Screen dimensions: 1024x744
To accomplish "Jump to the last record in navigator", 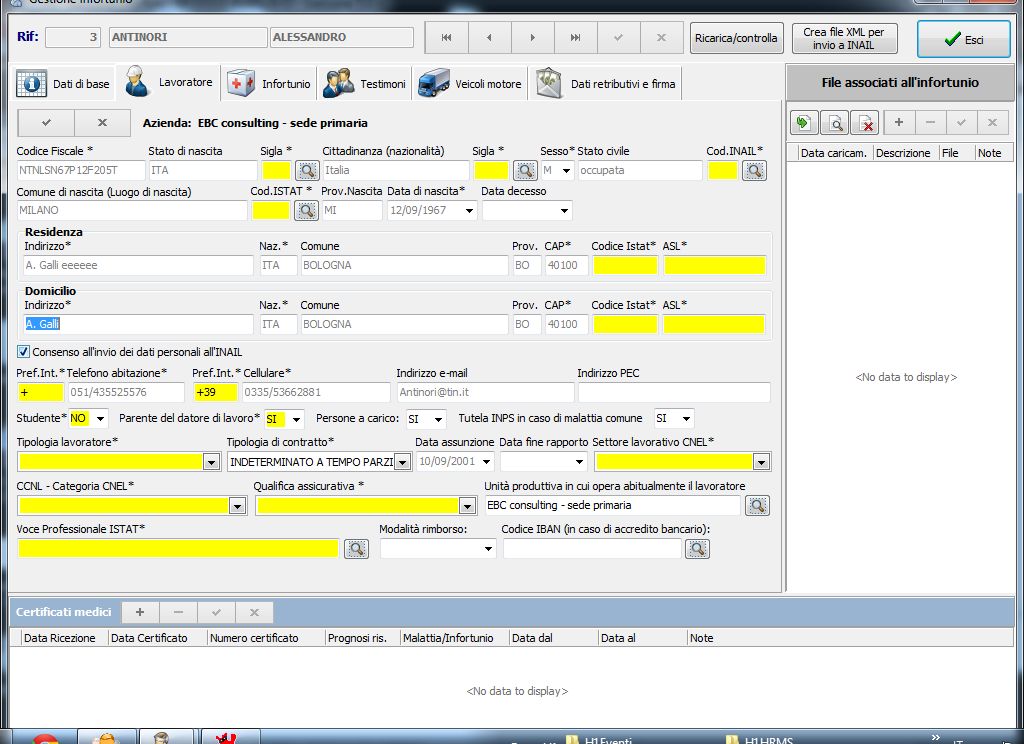I will [x=575, y=37].
